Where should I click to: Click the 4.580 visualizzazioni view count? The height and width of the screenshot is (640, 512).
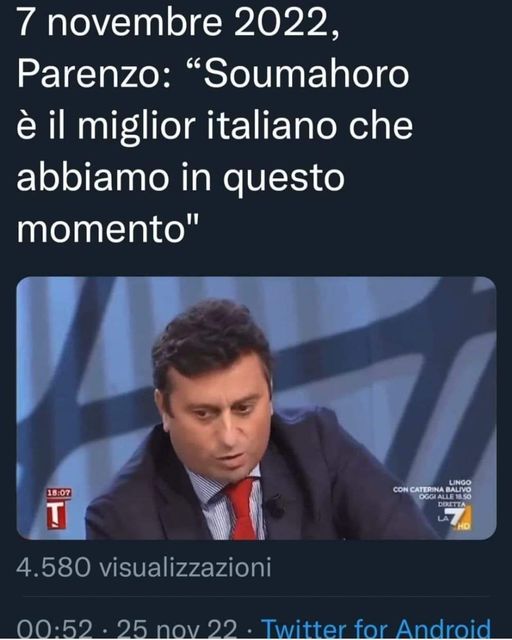click(144, 567)
